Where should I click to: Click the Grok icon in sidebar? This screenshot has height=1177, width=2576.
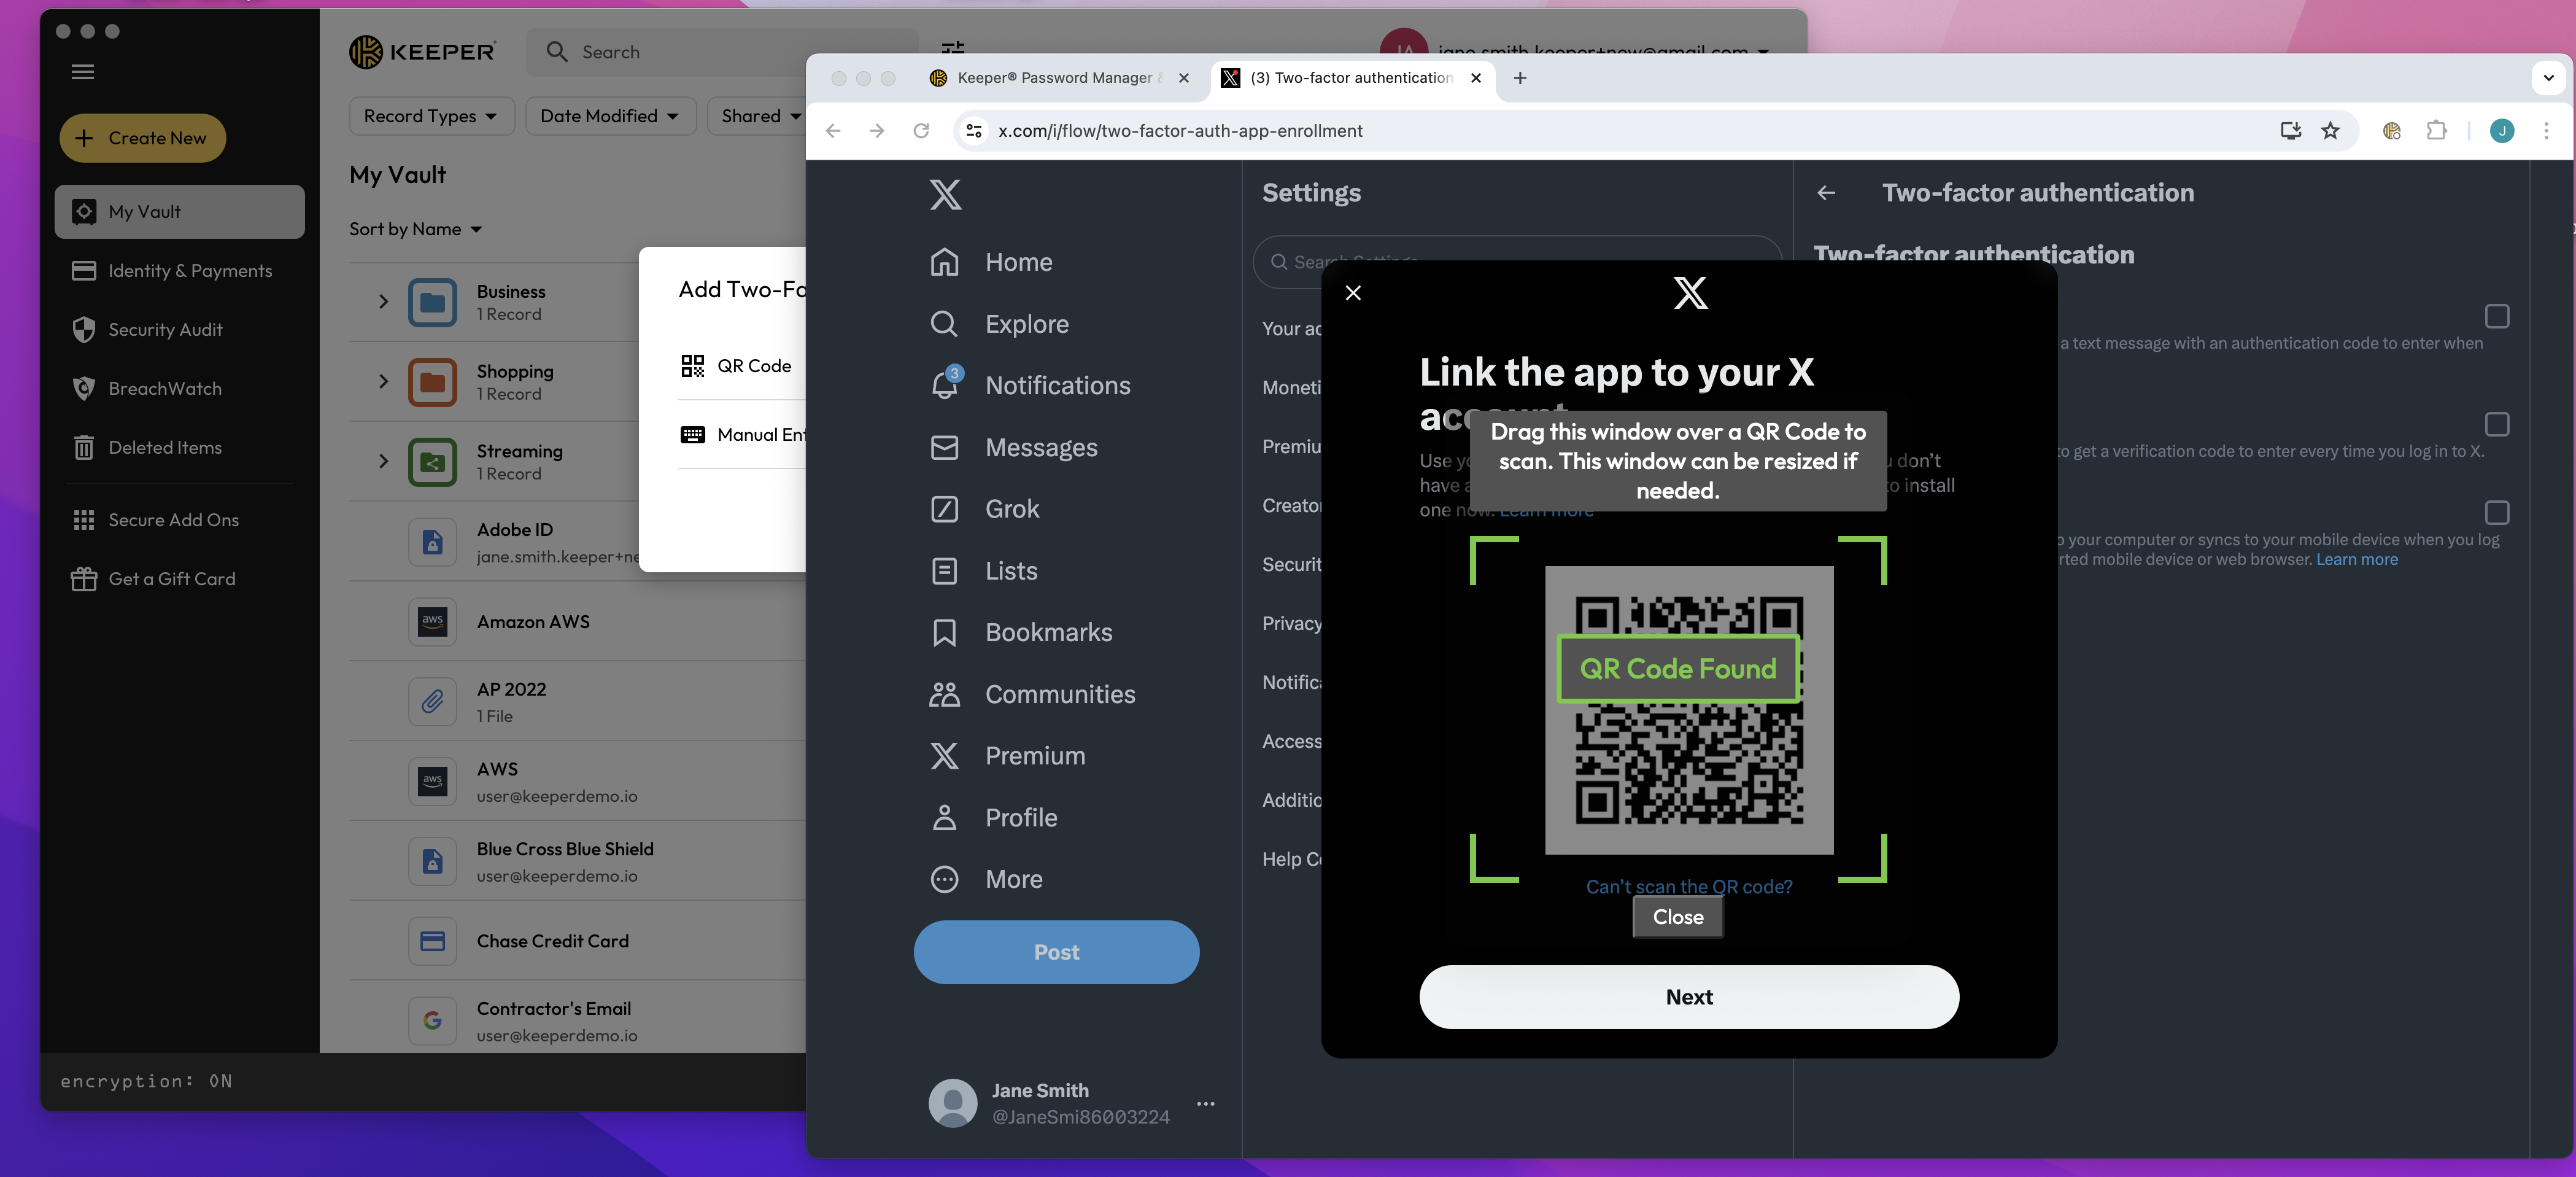pos(944,509)
